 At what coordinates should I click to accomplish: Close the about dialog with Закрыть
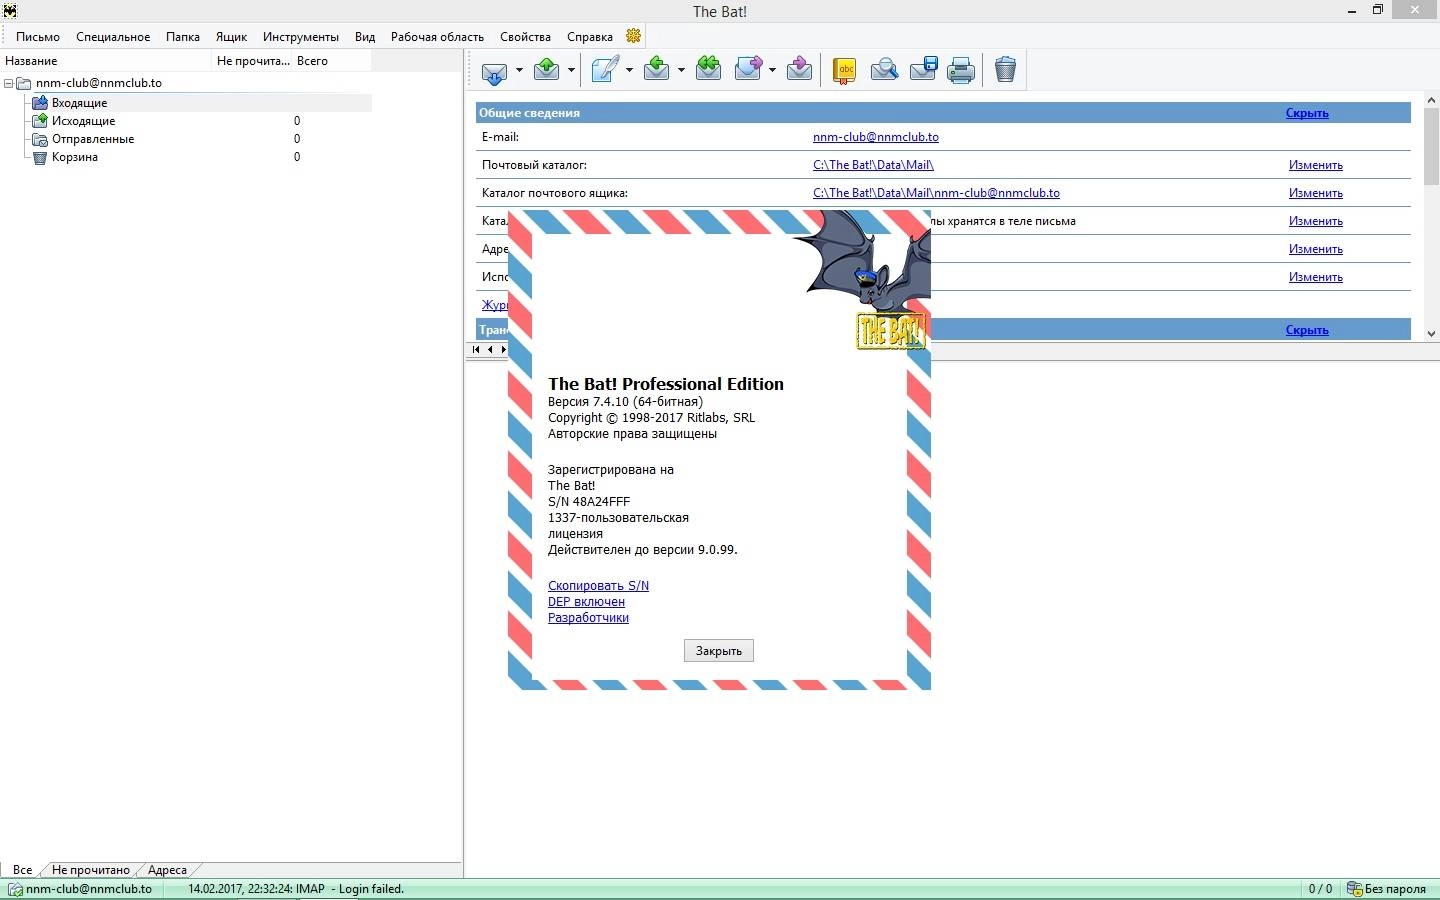pyautogui.click(x=719, y=651)
